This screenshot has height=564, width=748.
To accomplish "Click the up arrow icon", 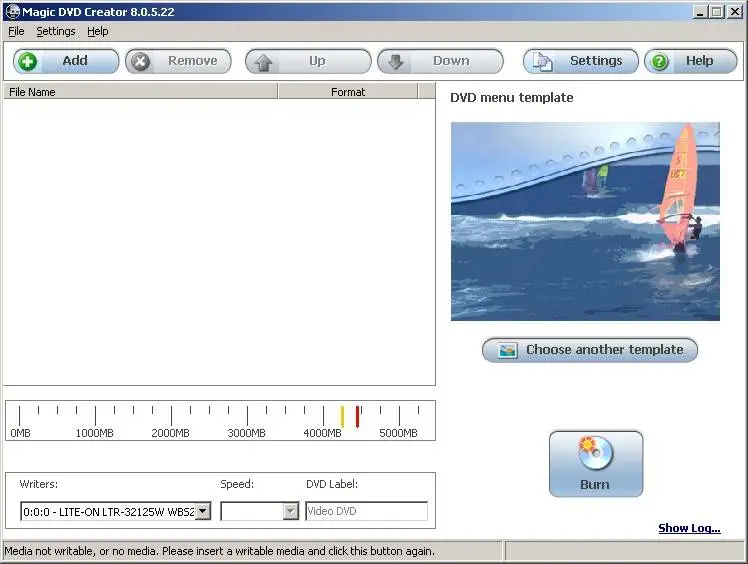I will [x=263, y=62].
